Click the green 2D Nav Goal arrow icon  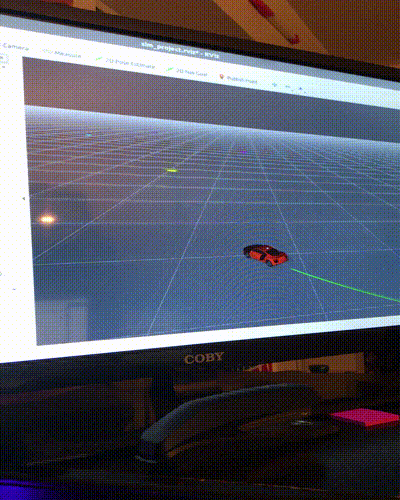pyautogui.click(x=170, y=69)
